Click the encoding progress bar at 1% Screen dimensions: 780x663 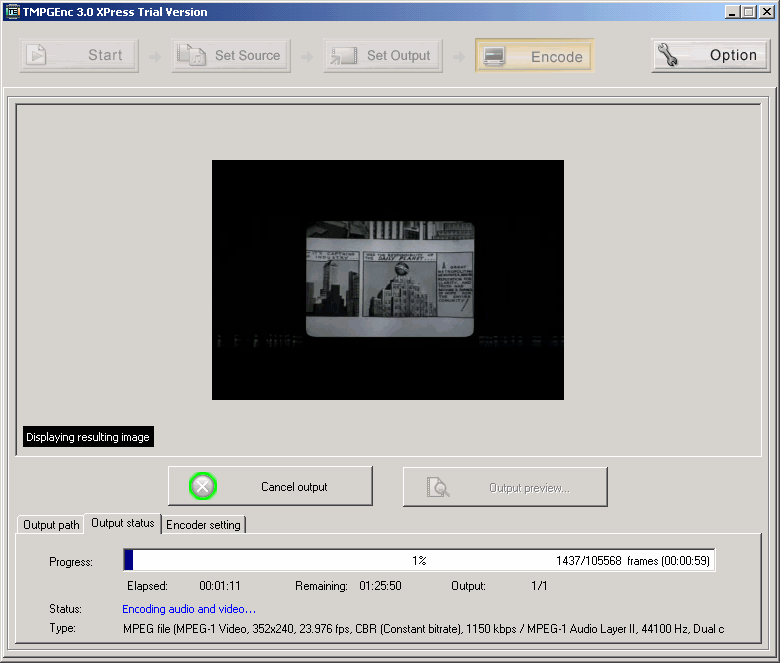pyautogui.click(x=419, y=561)
